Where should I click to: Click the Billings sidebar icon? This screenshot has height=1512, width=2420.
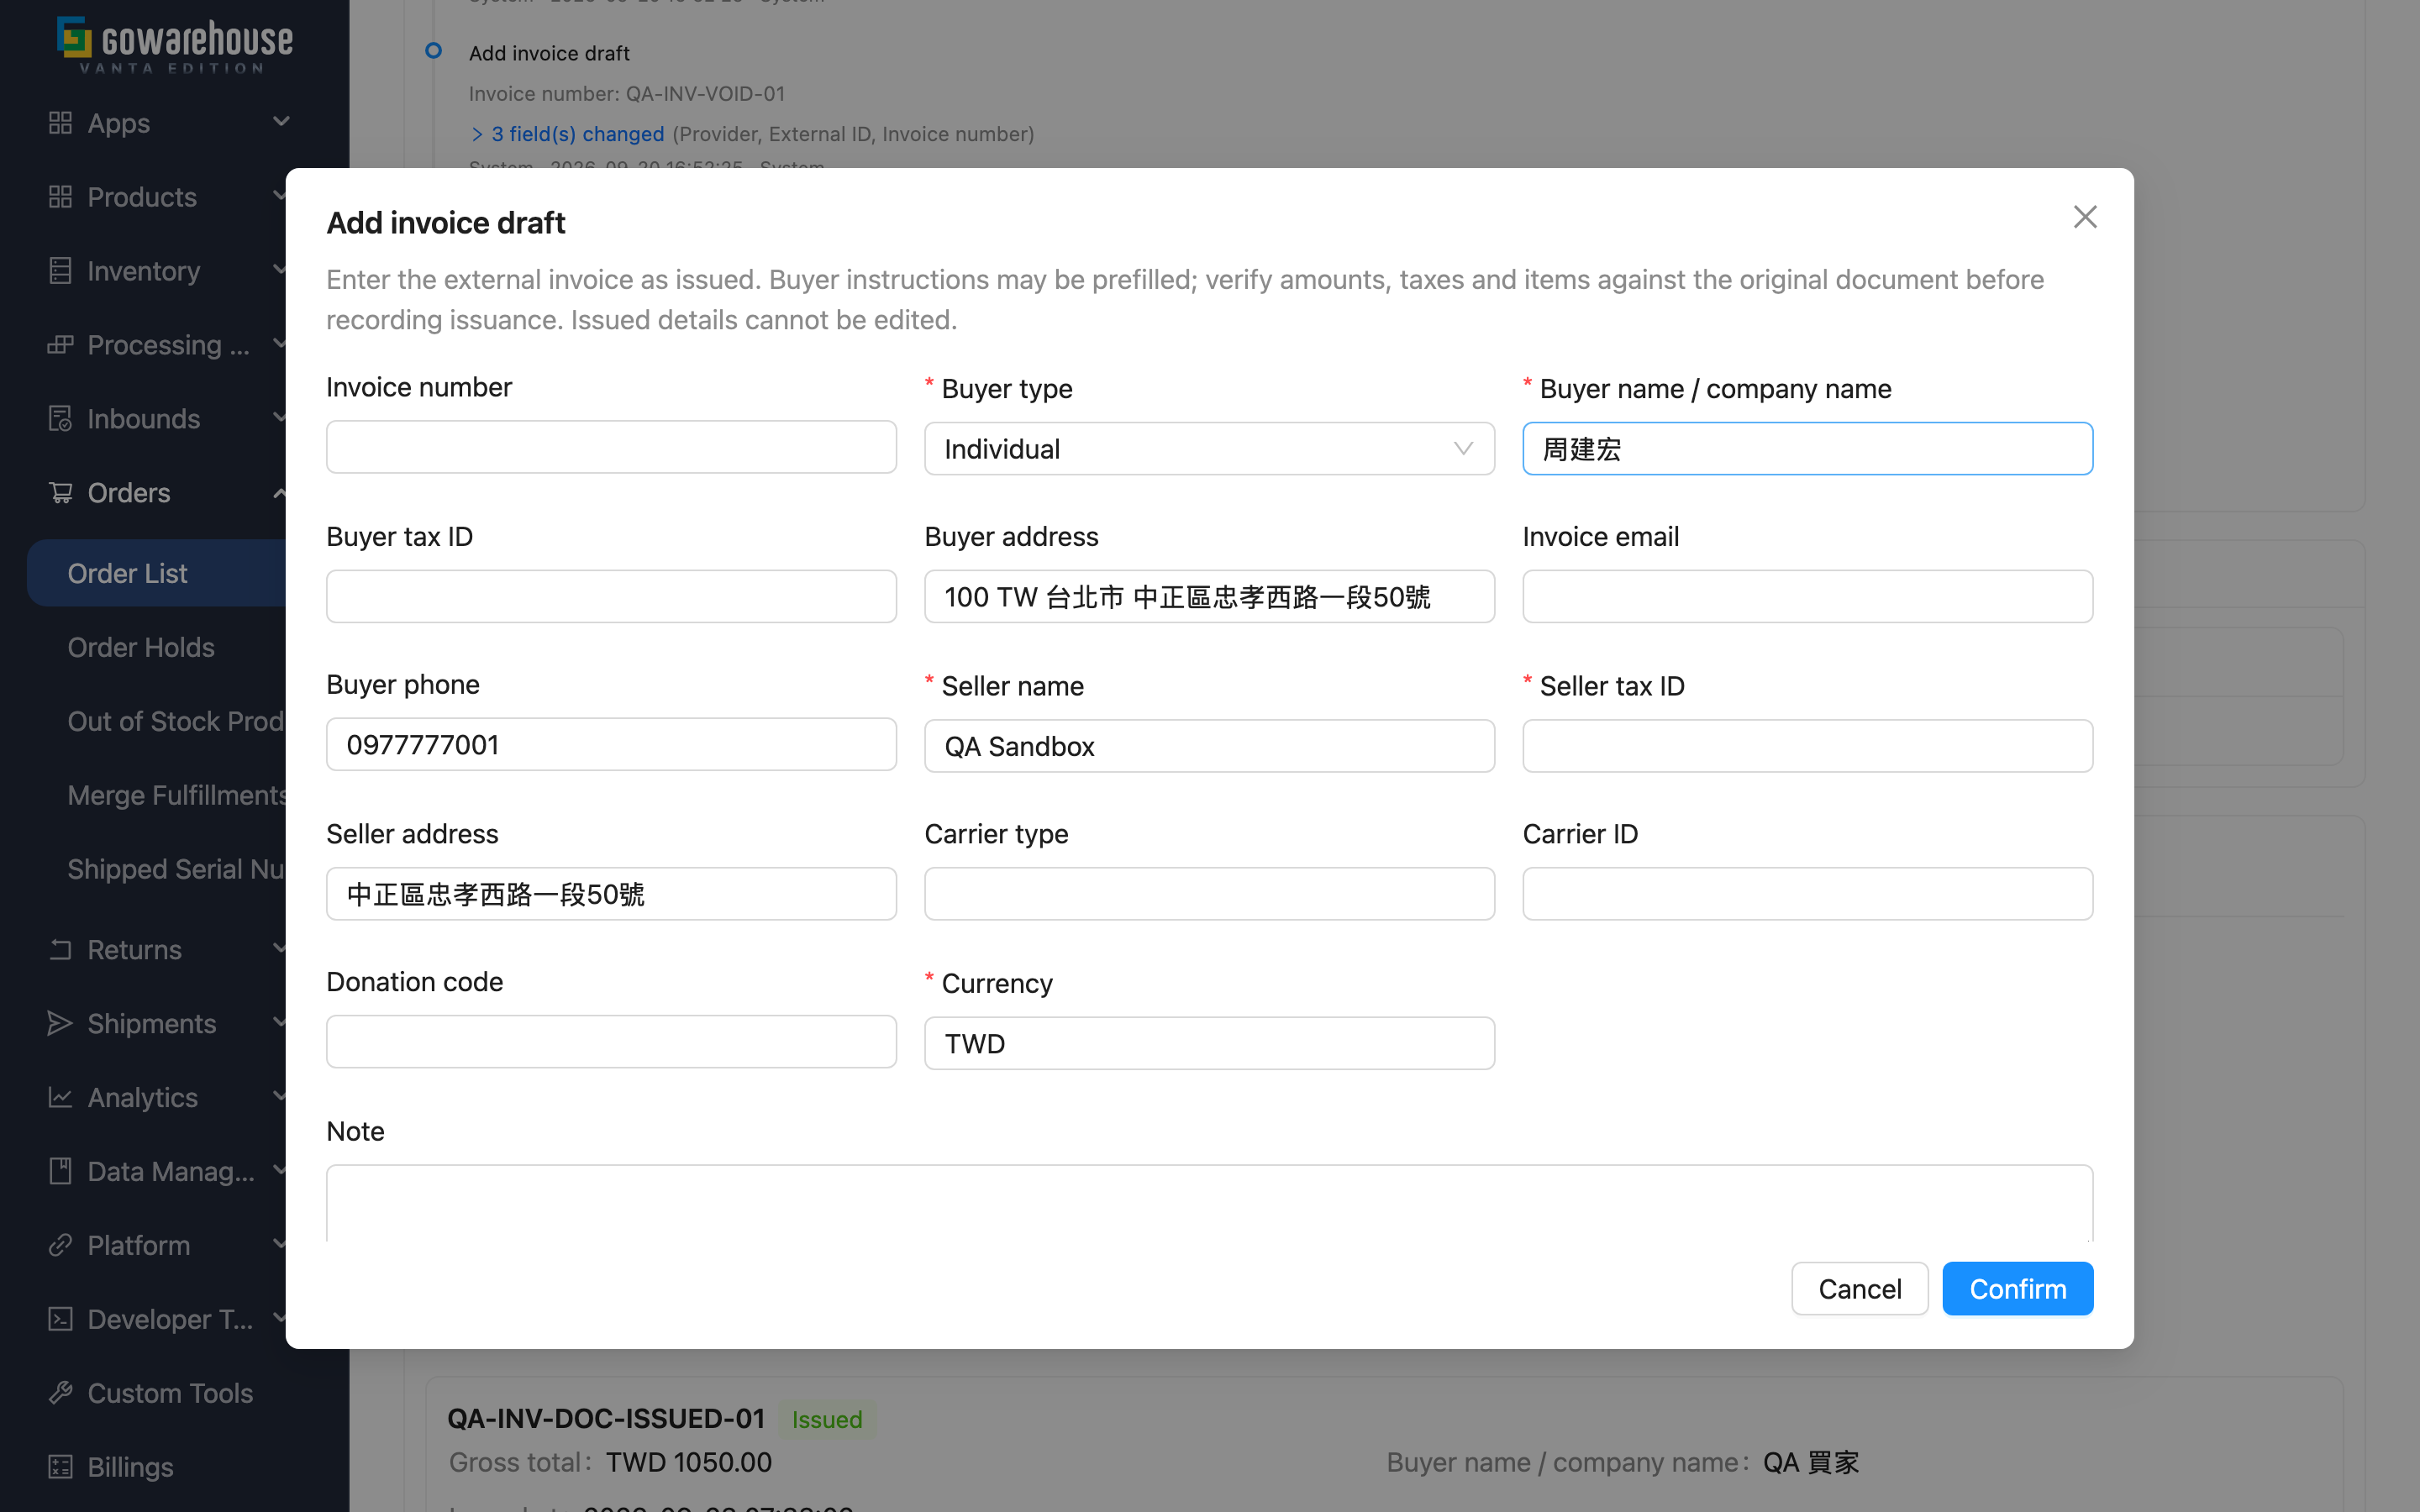coord(60,1468)
